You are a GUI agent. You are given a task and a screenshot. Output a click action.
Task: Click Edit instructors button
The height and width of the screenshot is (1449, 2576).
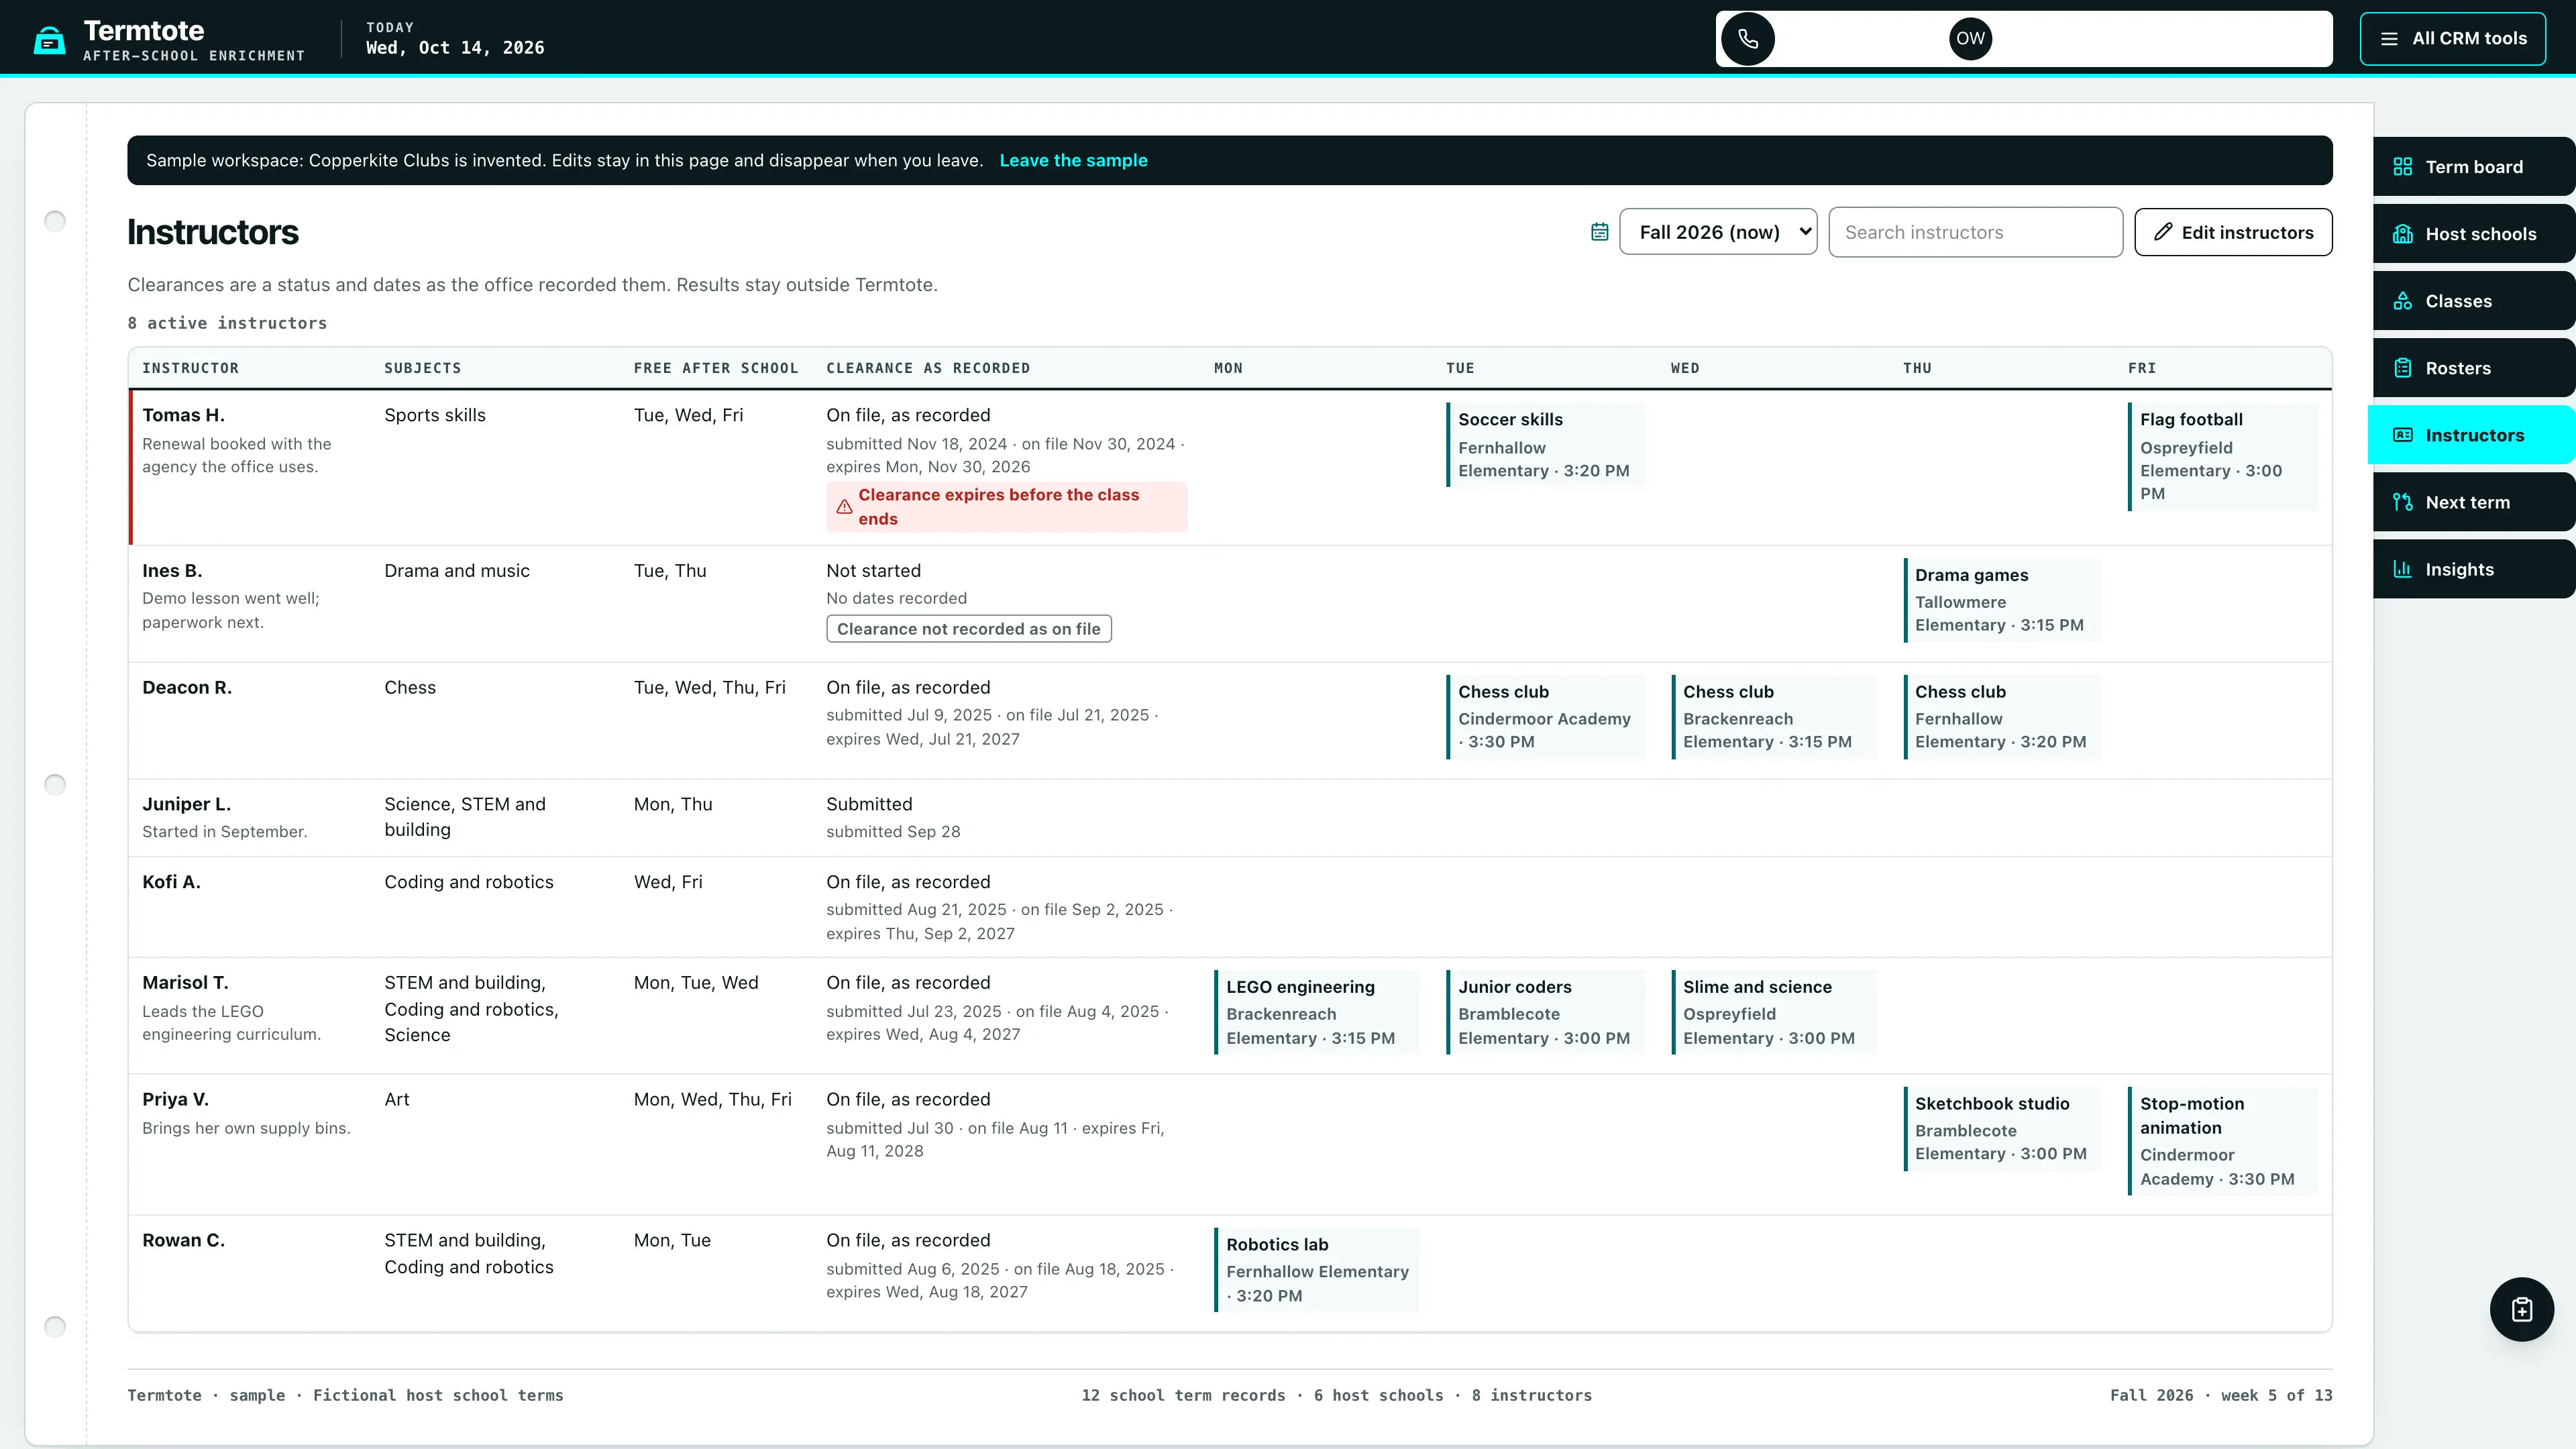click(x=2233, y=232)
